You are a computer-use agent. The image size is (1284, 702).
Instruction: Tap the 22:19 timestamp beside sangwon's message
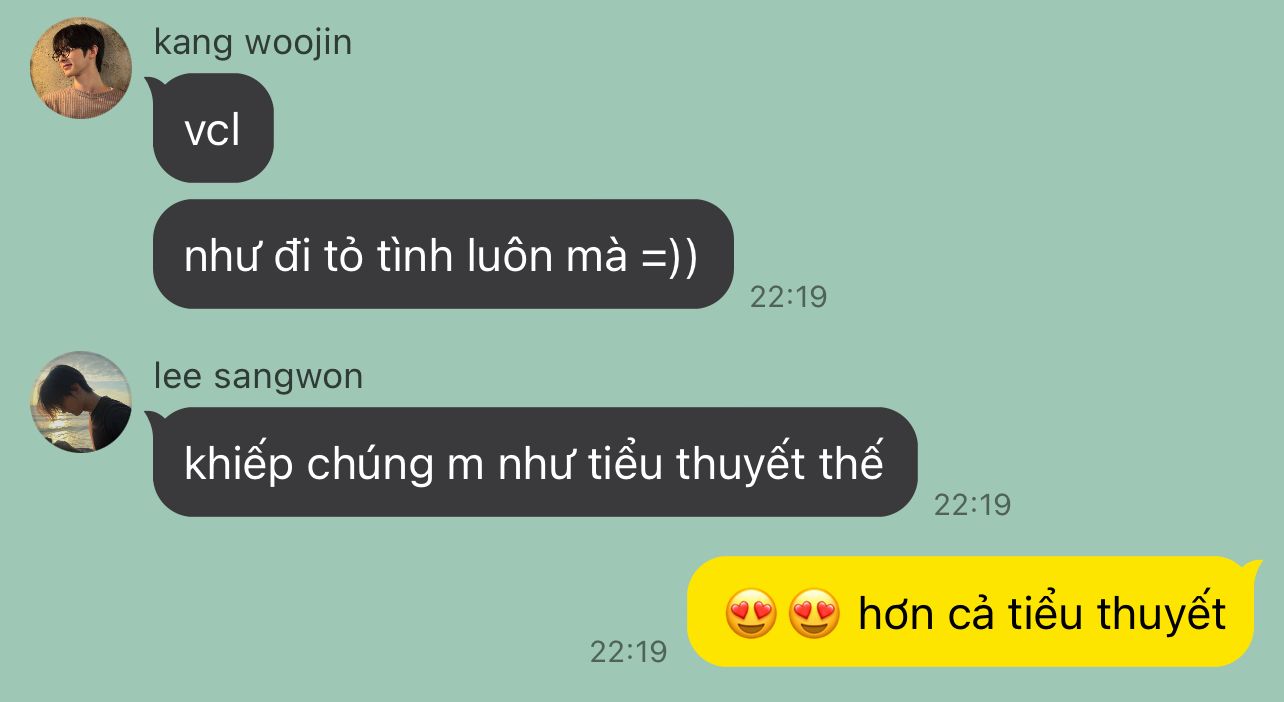click(x=973, y=505)
